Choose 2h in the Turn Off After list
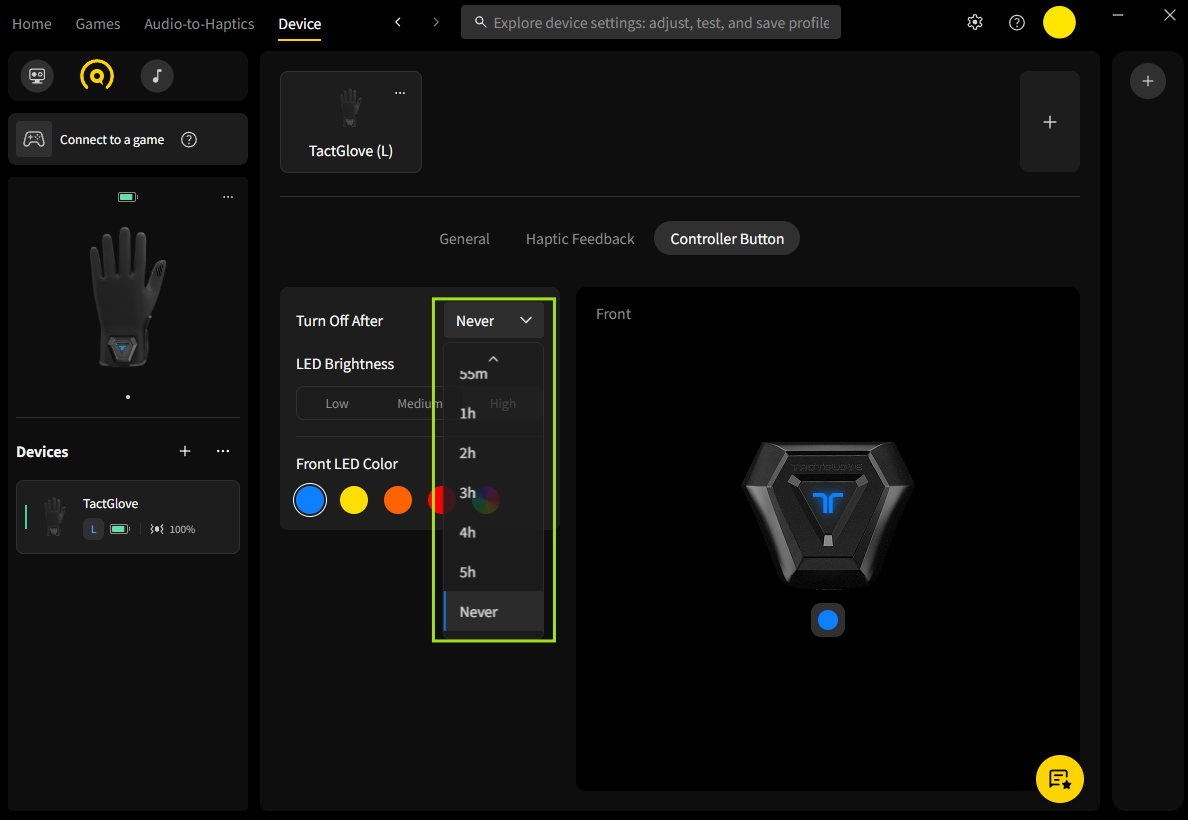Image resolution: width=1188 pixels, height=820 pixels. click(x=493, y=452)
